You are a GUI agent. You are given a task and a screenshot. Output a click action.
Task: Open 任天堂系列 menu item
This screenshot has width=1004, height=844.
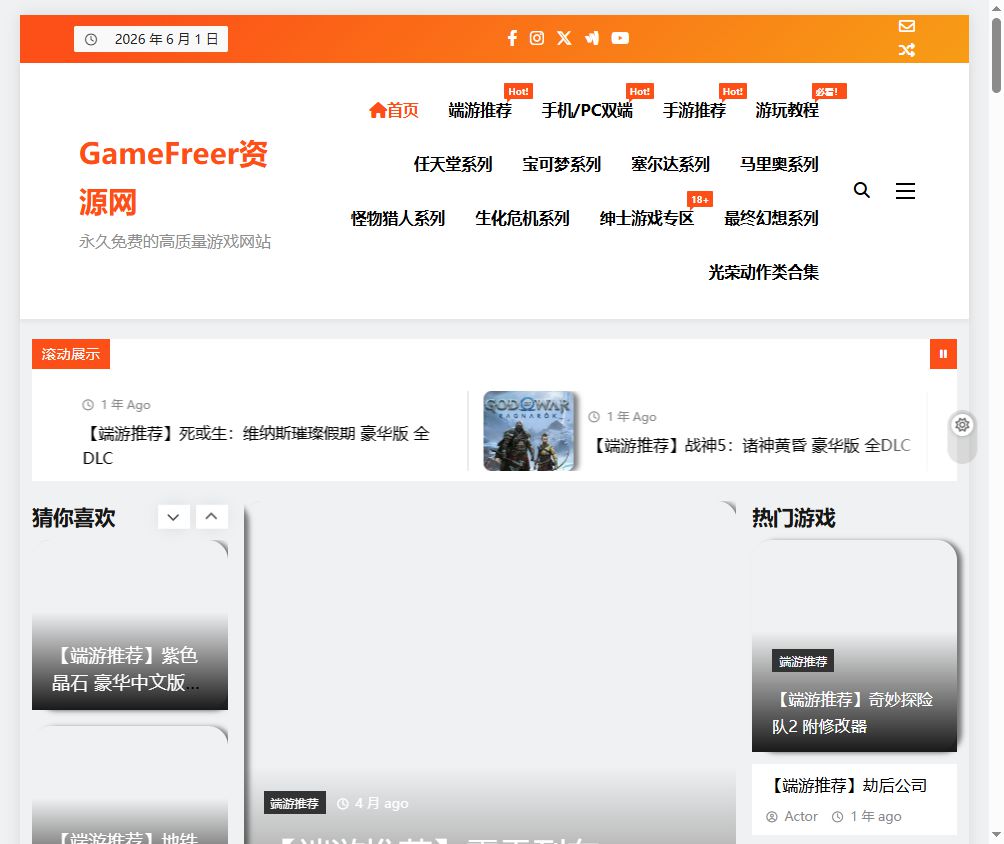(x=453, y=165)
